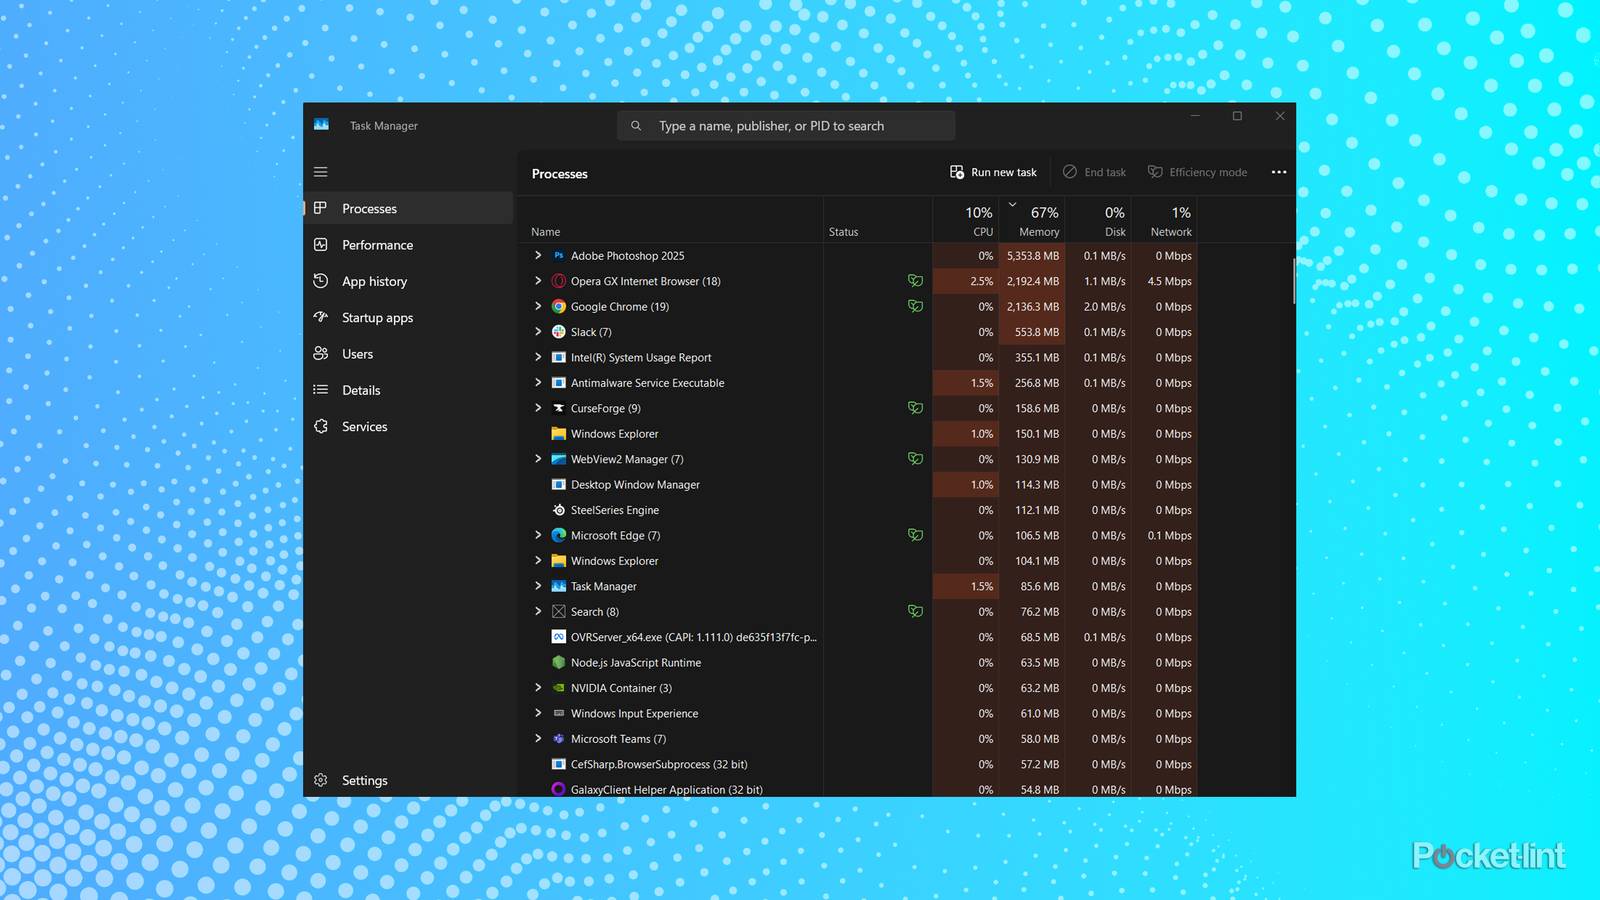Select the Processes tab
This screenshot has width=1600, height=900.
[x=370, y=208]
